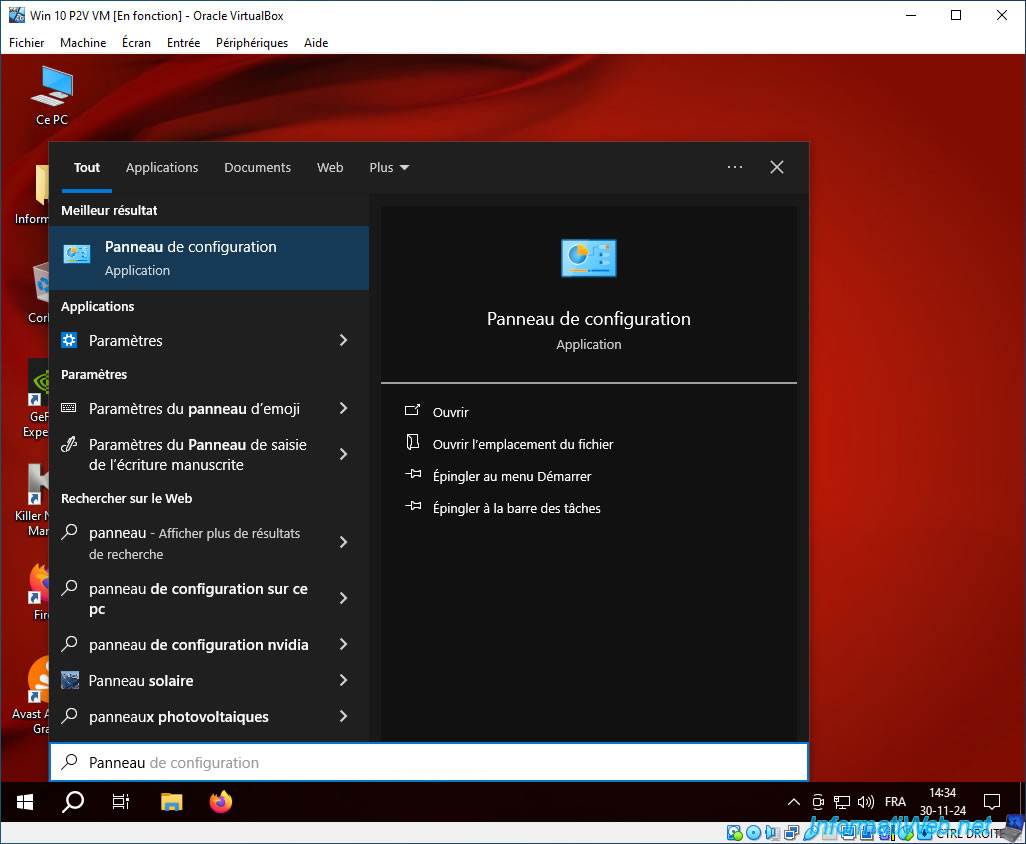Open Firefox from the taskbar

tap(221, 801)
